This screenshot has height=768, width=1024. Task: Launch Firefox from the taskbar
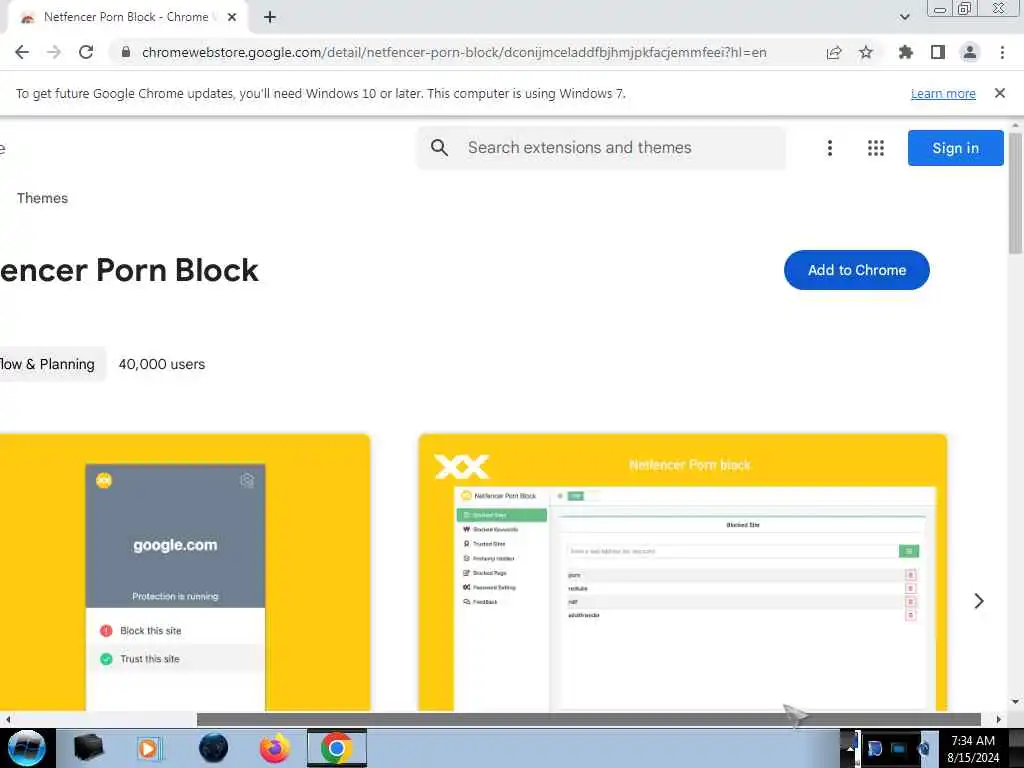(x=275, y=748)
